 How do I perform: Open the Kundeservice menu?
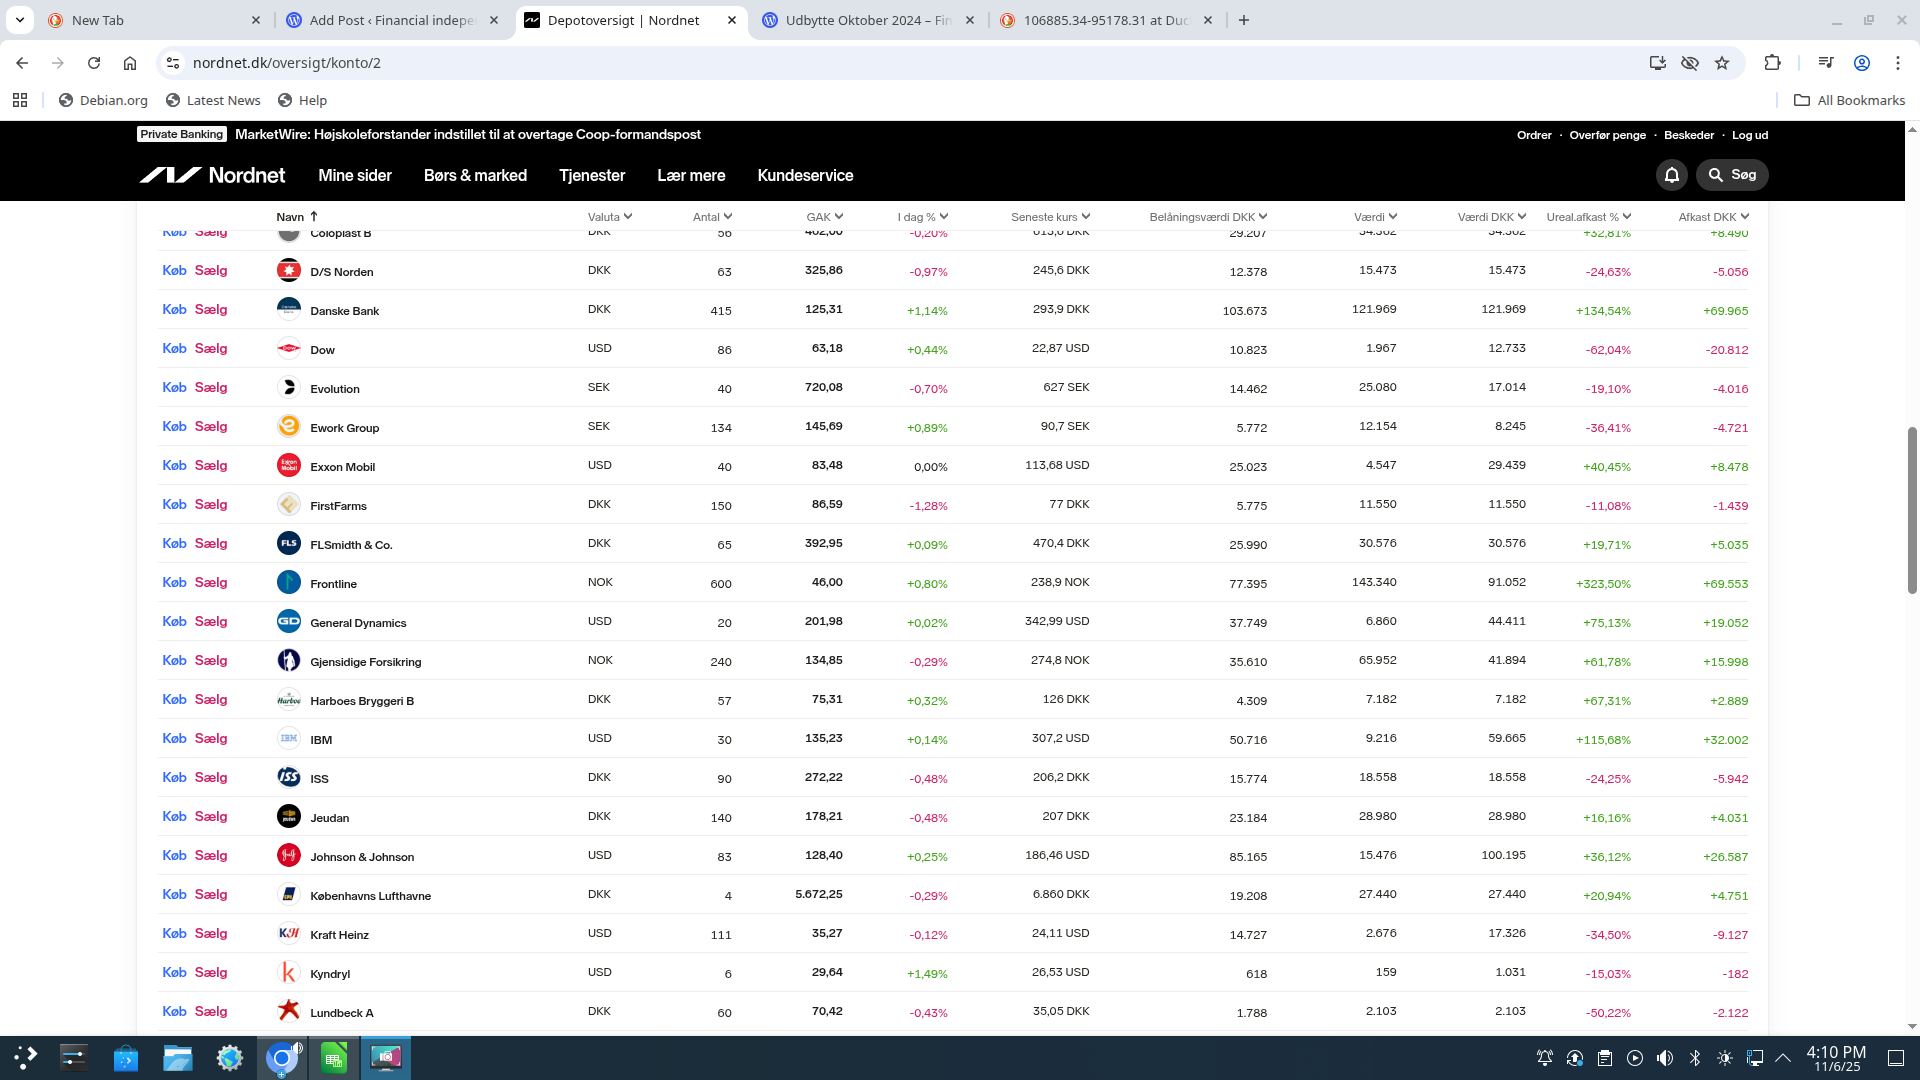(805, 175)
